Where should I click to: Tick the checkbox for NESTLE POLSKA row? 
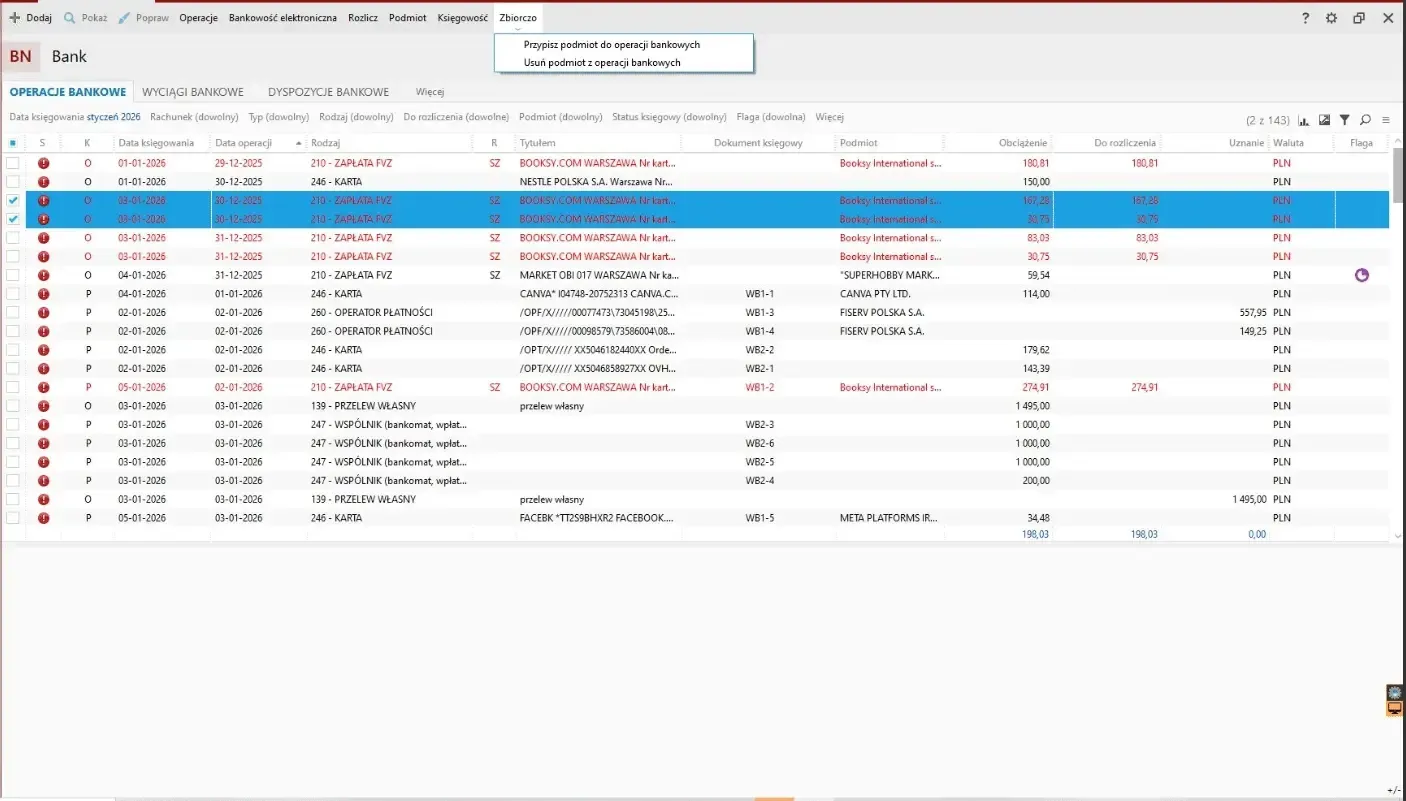tap(13, 182)
